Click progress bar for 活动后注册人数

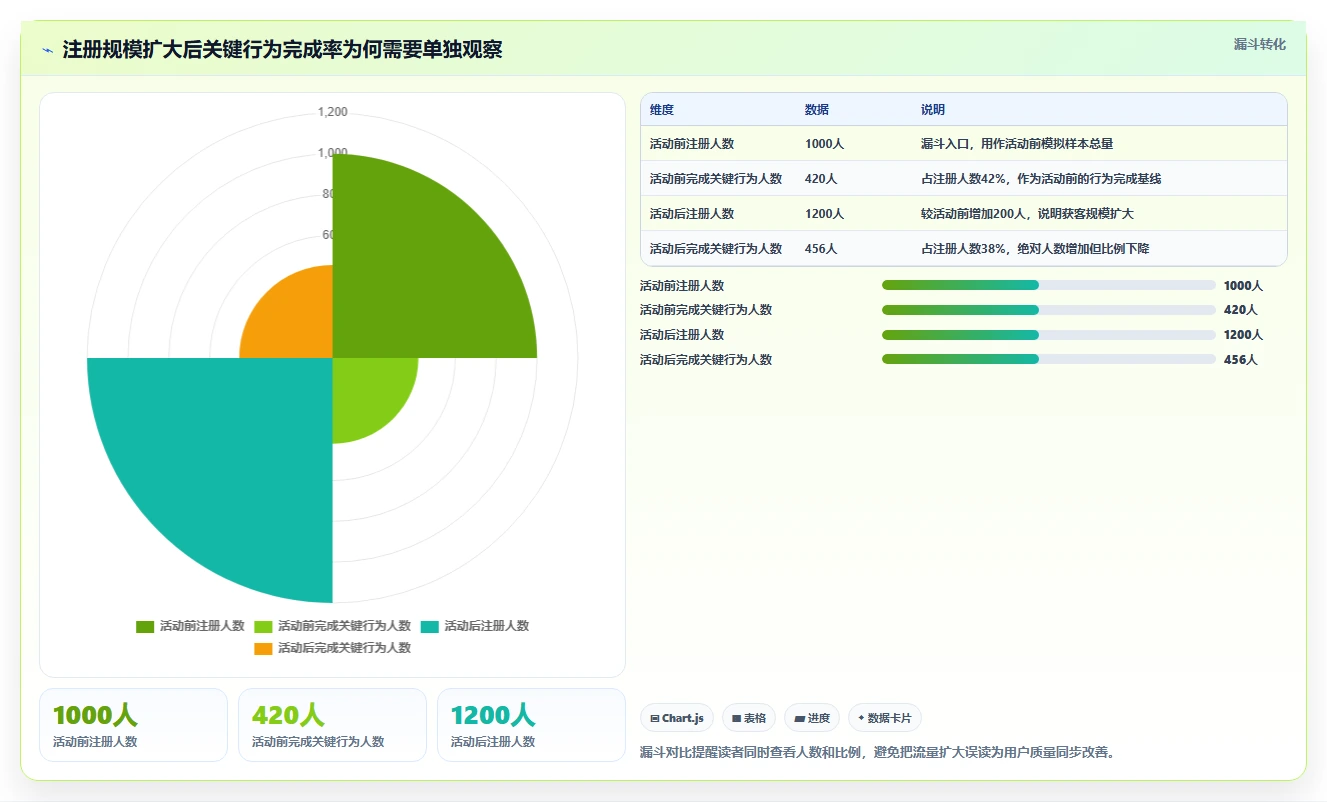1049,335
